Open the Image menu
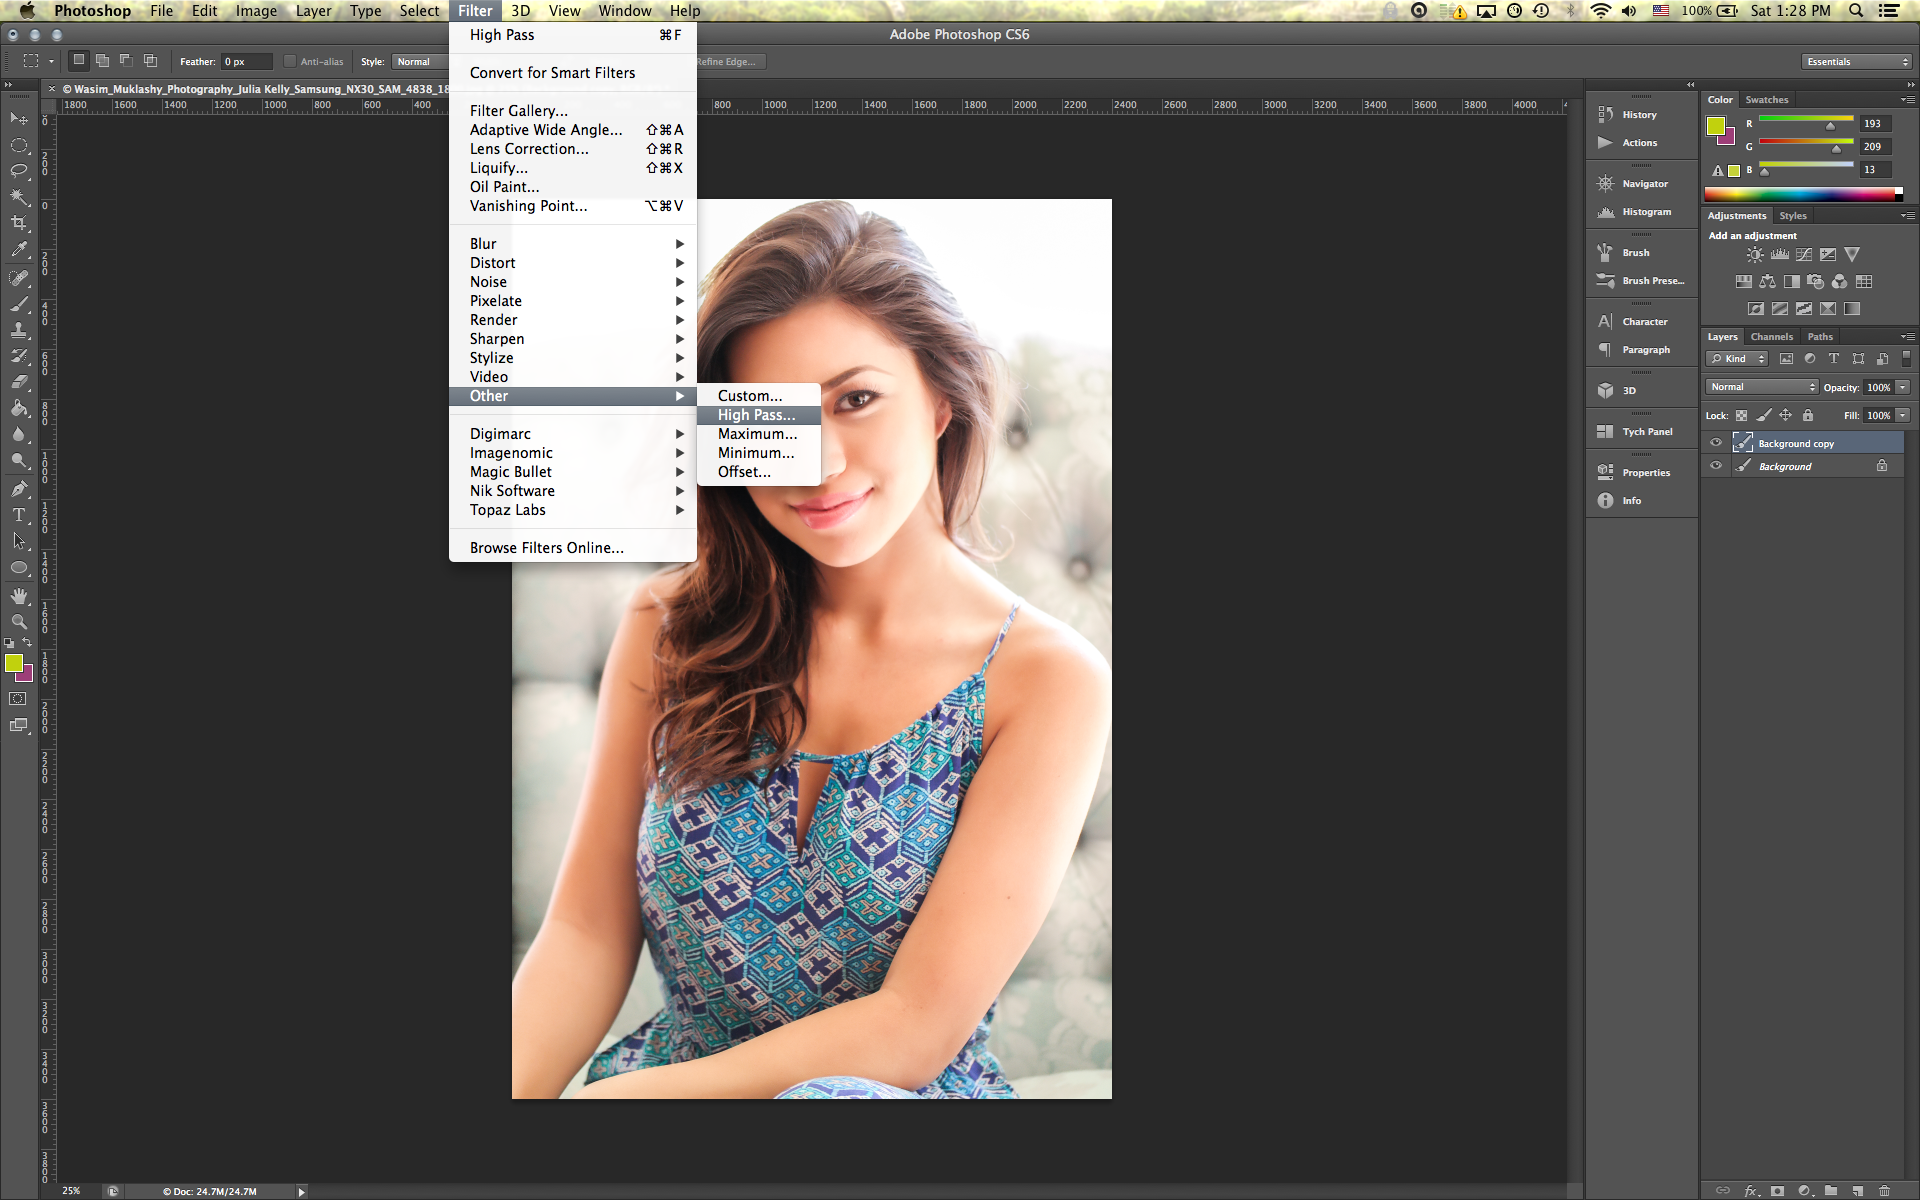This screenshot has height=1200, width=1920. click(256, 11)
